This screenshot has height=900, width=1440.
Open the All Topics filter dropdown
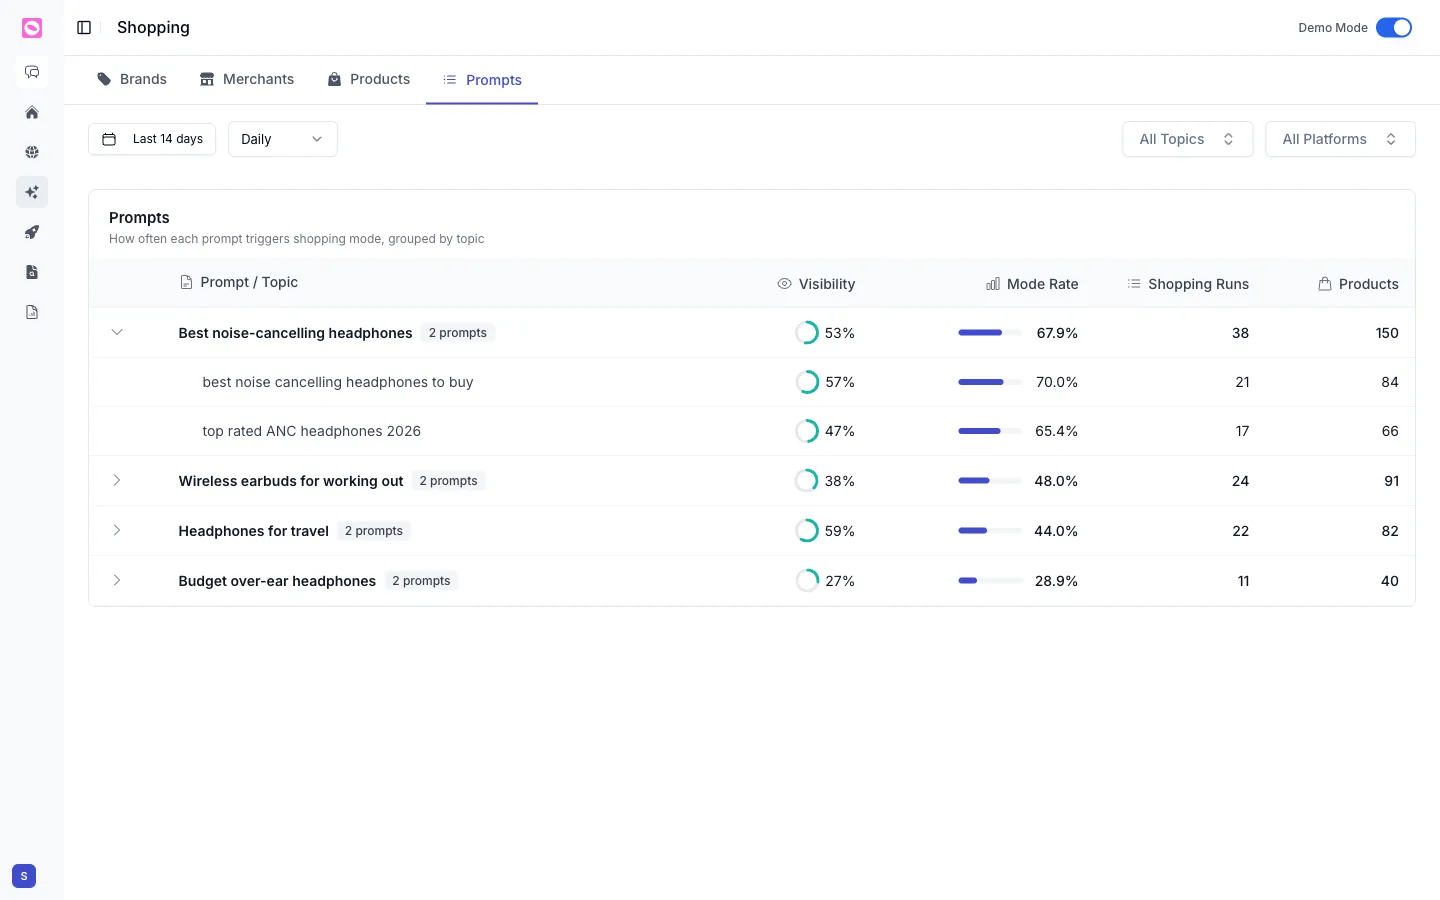(1188, 139)
